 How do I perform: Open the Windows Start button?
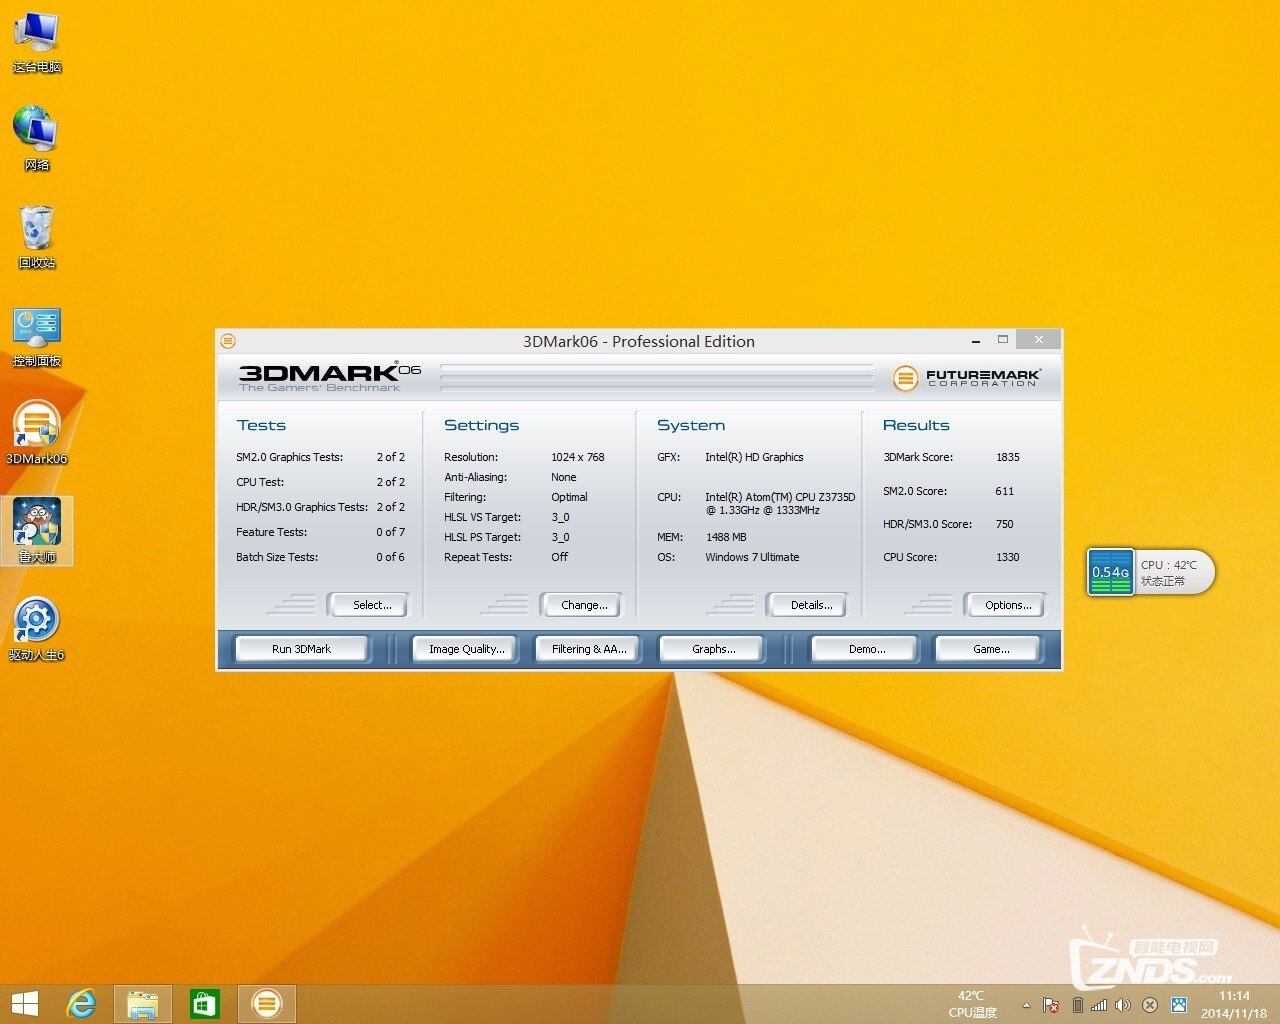(x=24, y=1003)
